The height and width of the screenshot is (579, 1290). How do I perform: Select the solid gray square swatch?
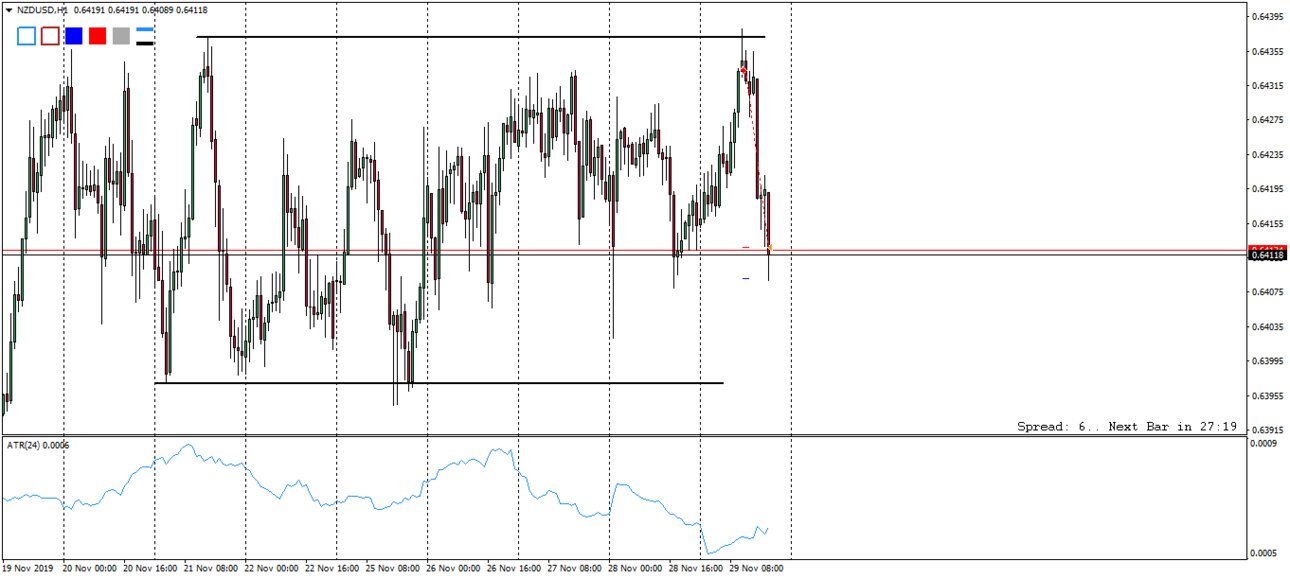click(x=121, y=36)
